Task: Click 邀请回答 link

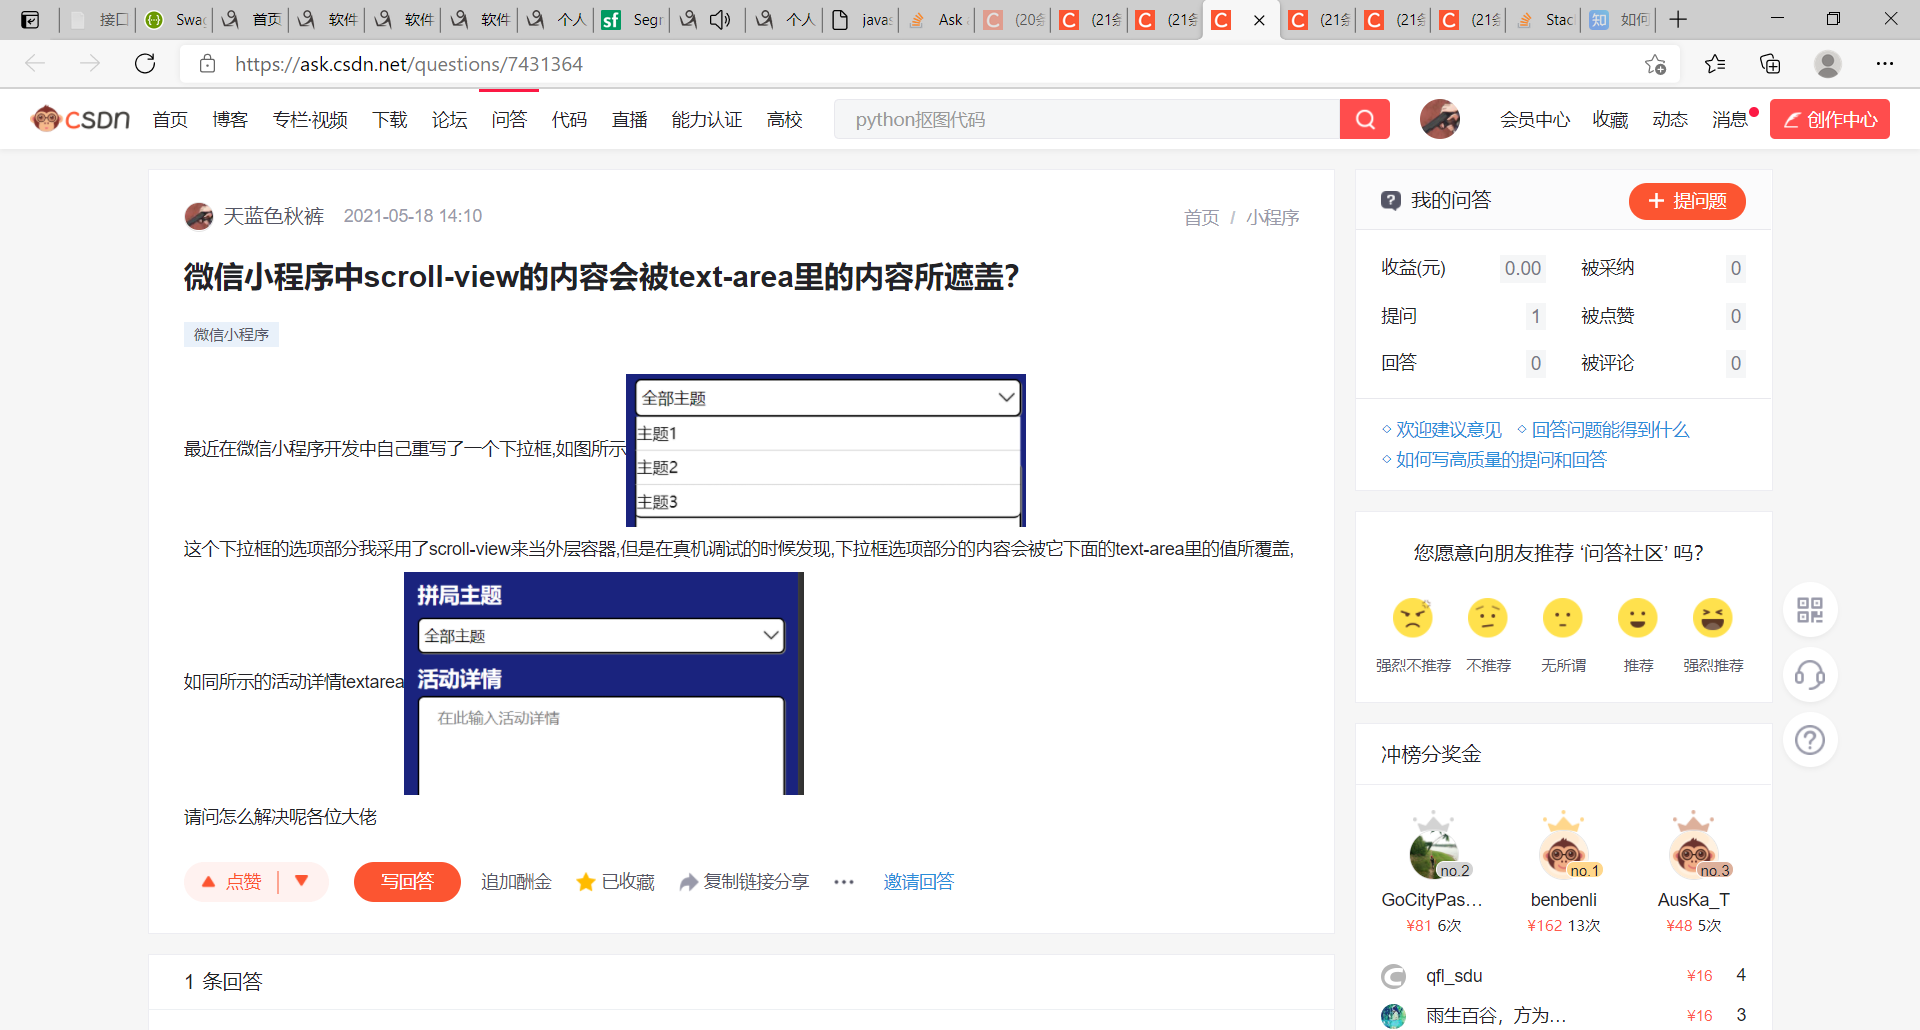Action: click(919, 882)
